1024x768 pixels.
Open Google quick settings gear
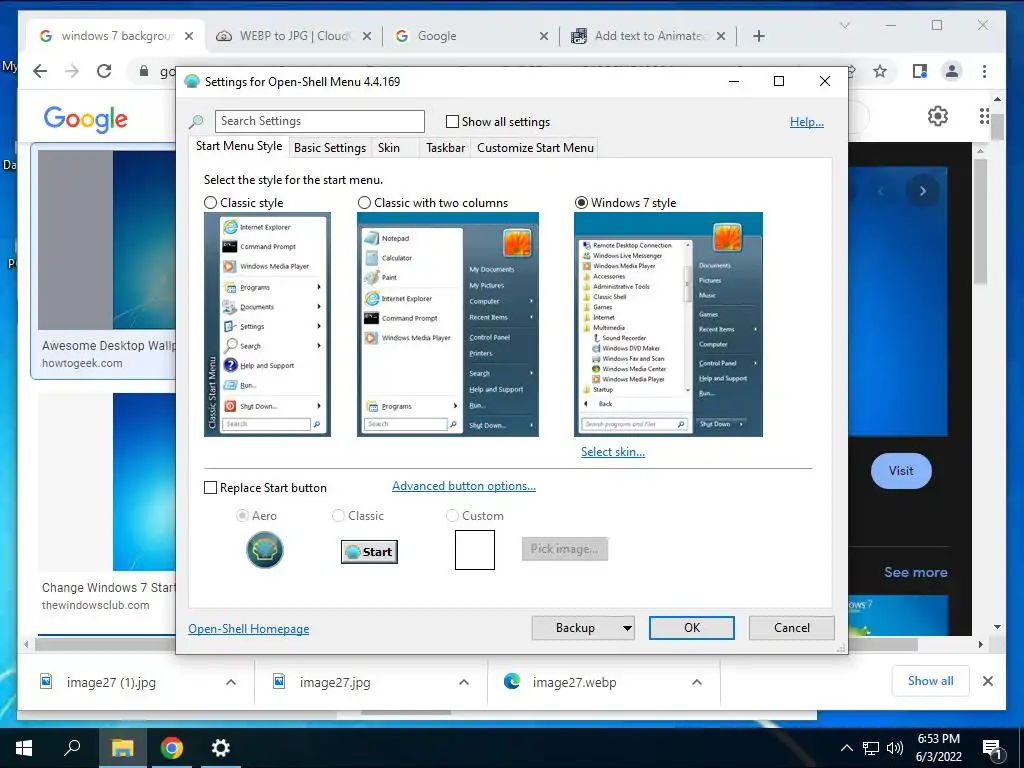938,116
